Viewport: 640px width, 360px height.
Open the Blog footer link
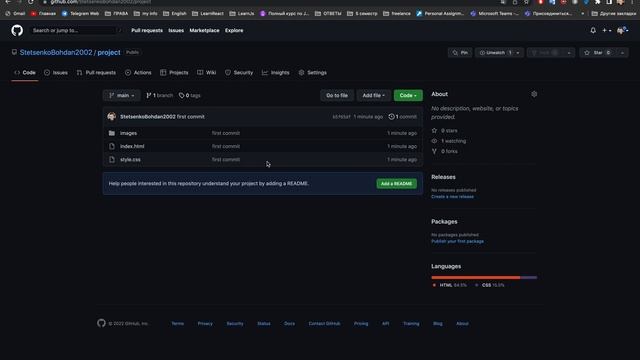click(438, 324)
